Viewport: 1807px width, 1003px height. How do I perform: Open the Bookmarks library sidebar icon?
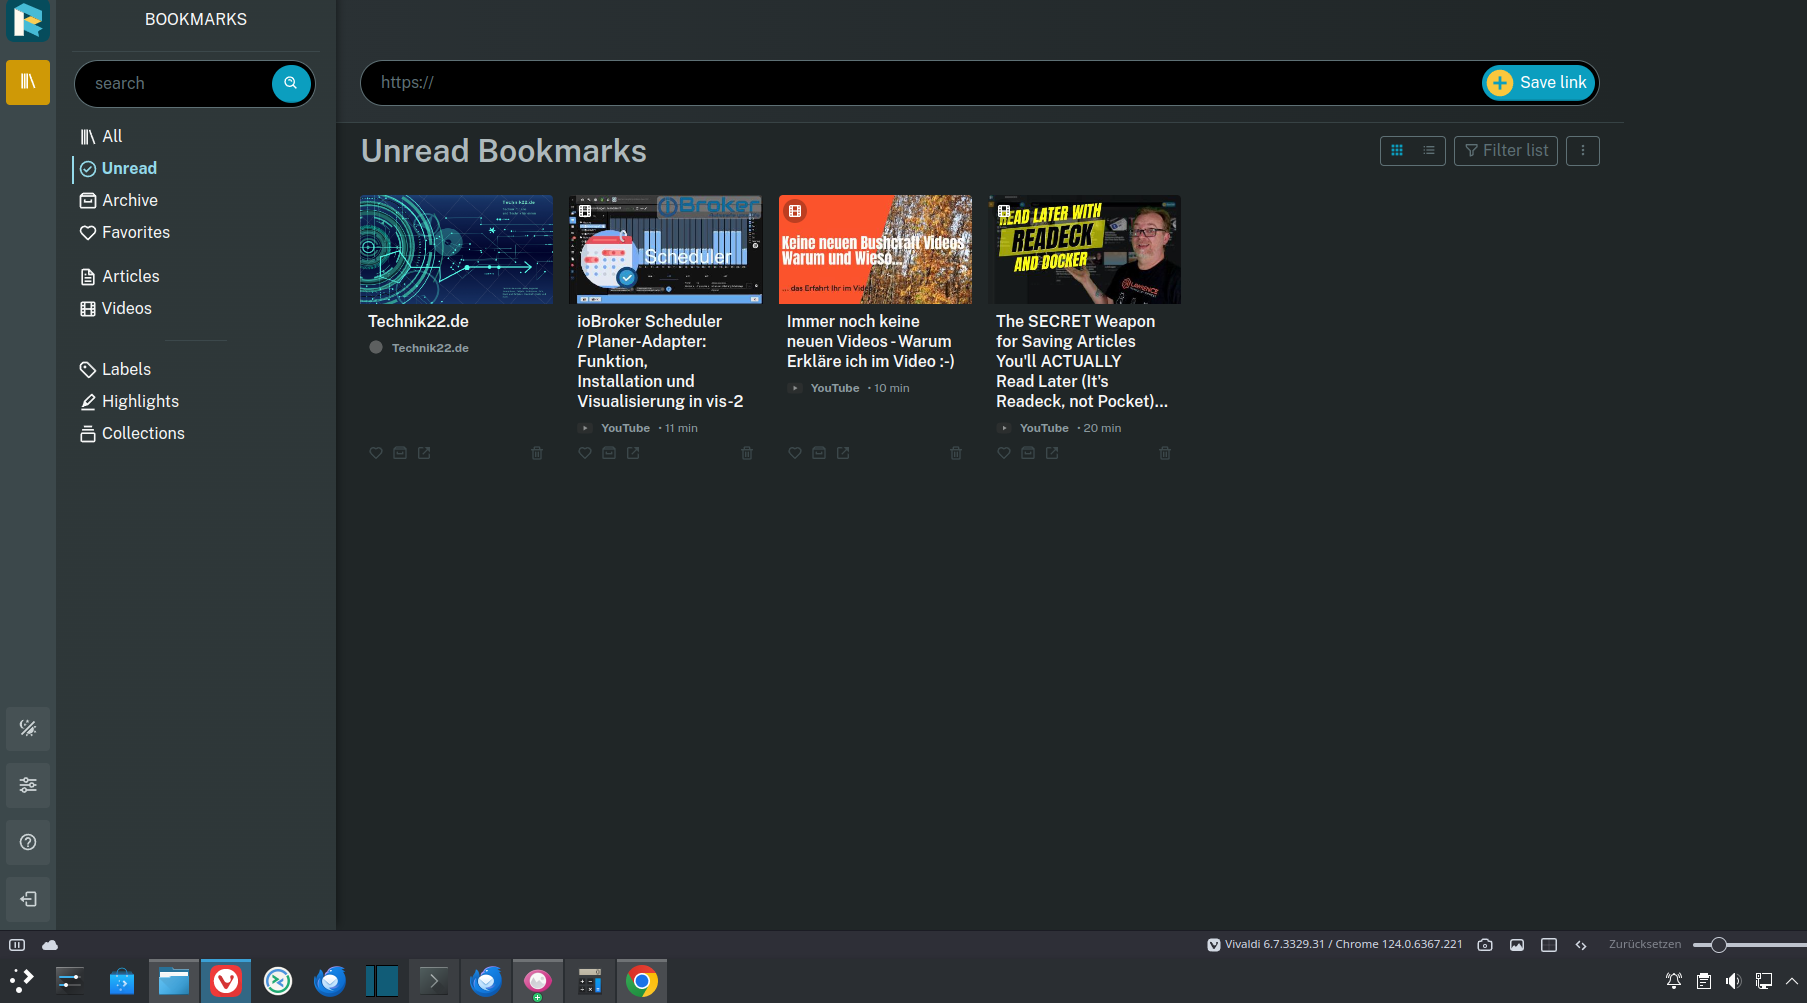[28, 82]
